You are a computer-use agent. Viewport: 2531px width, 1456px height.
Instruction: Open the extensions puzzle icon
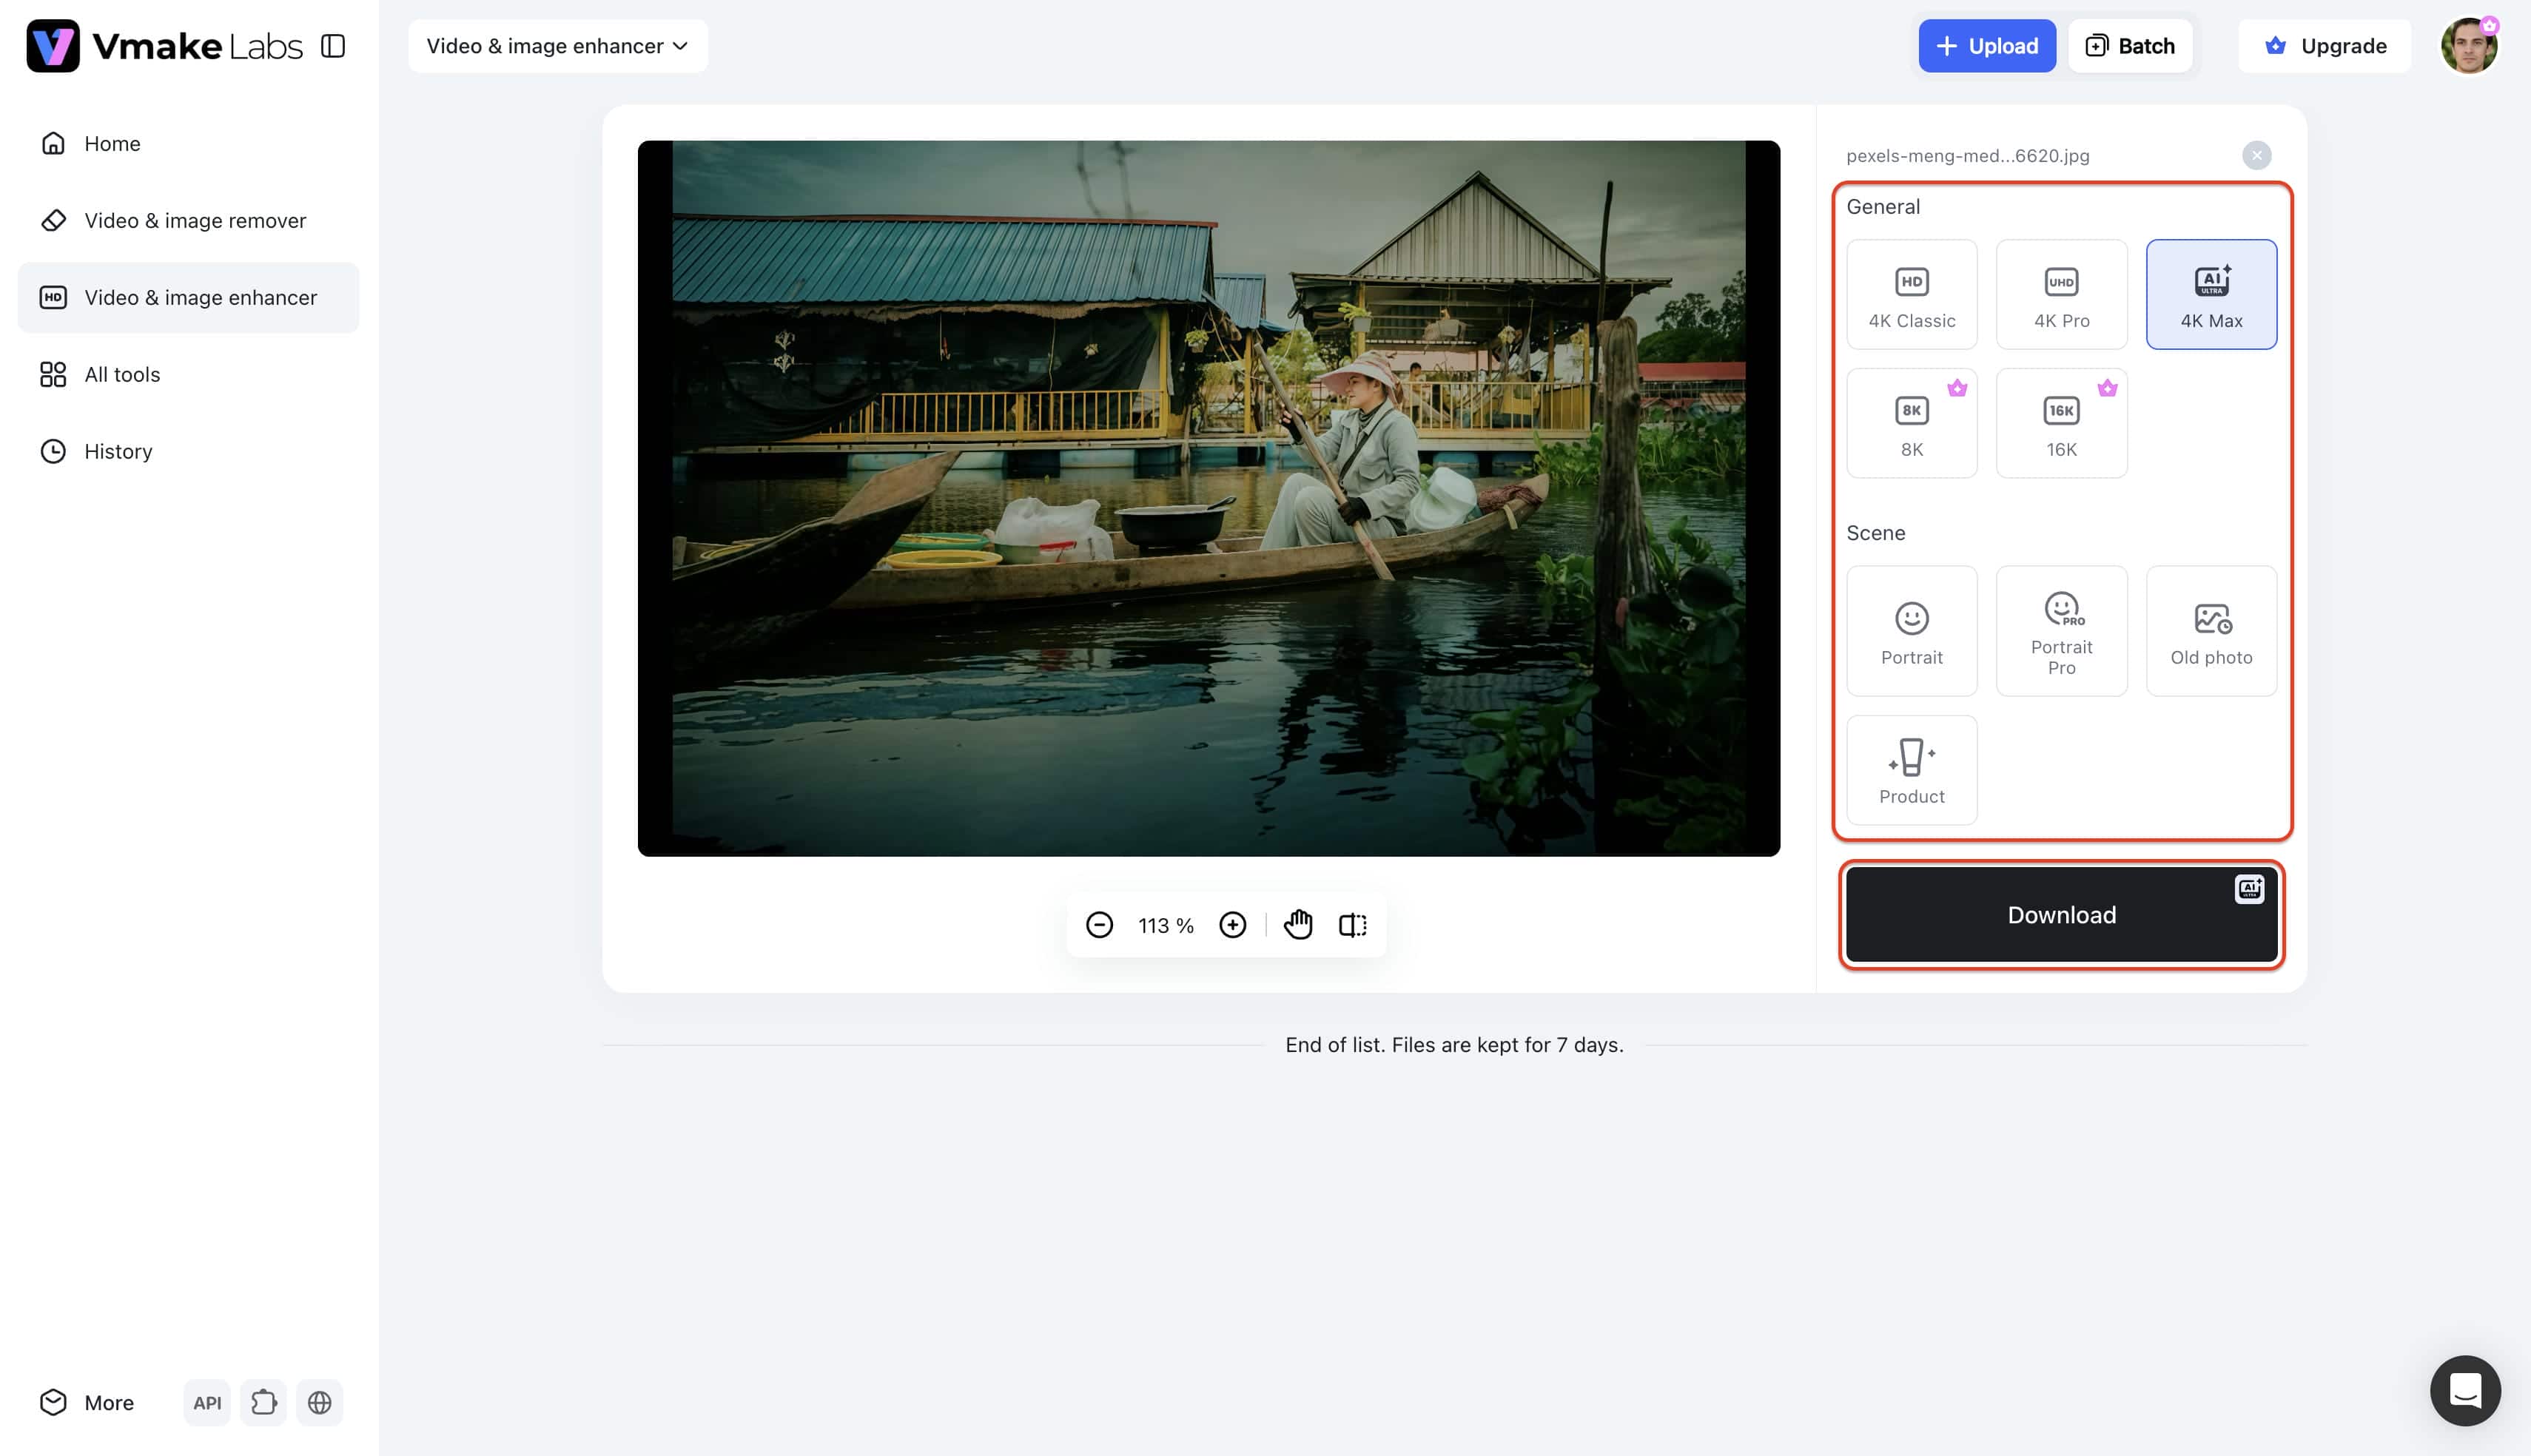(264, 1402)
